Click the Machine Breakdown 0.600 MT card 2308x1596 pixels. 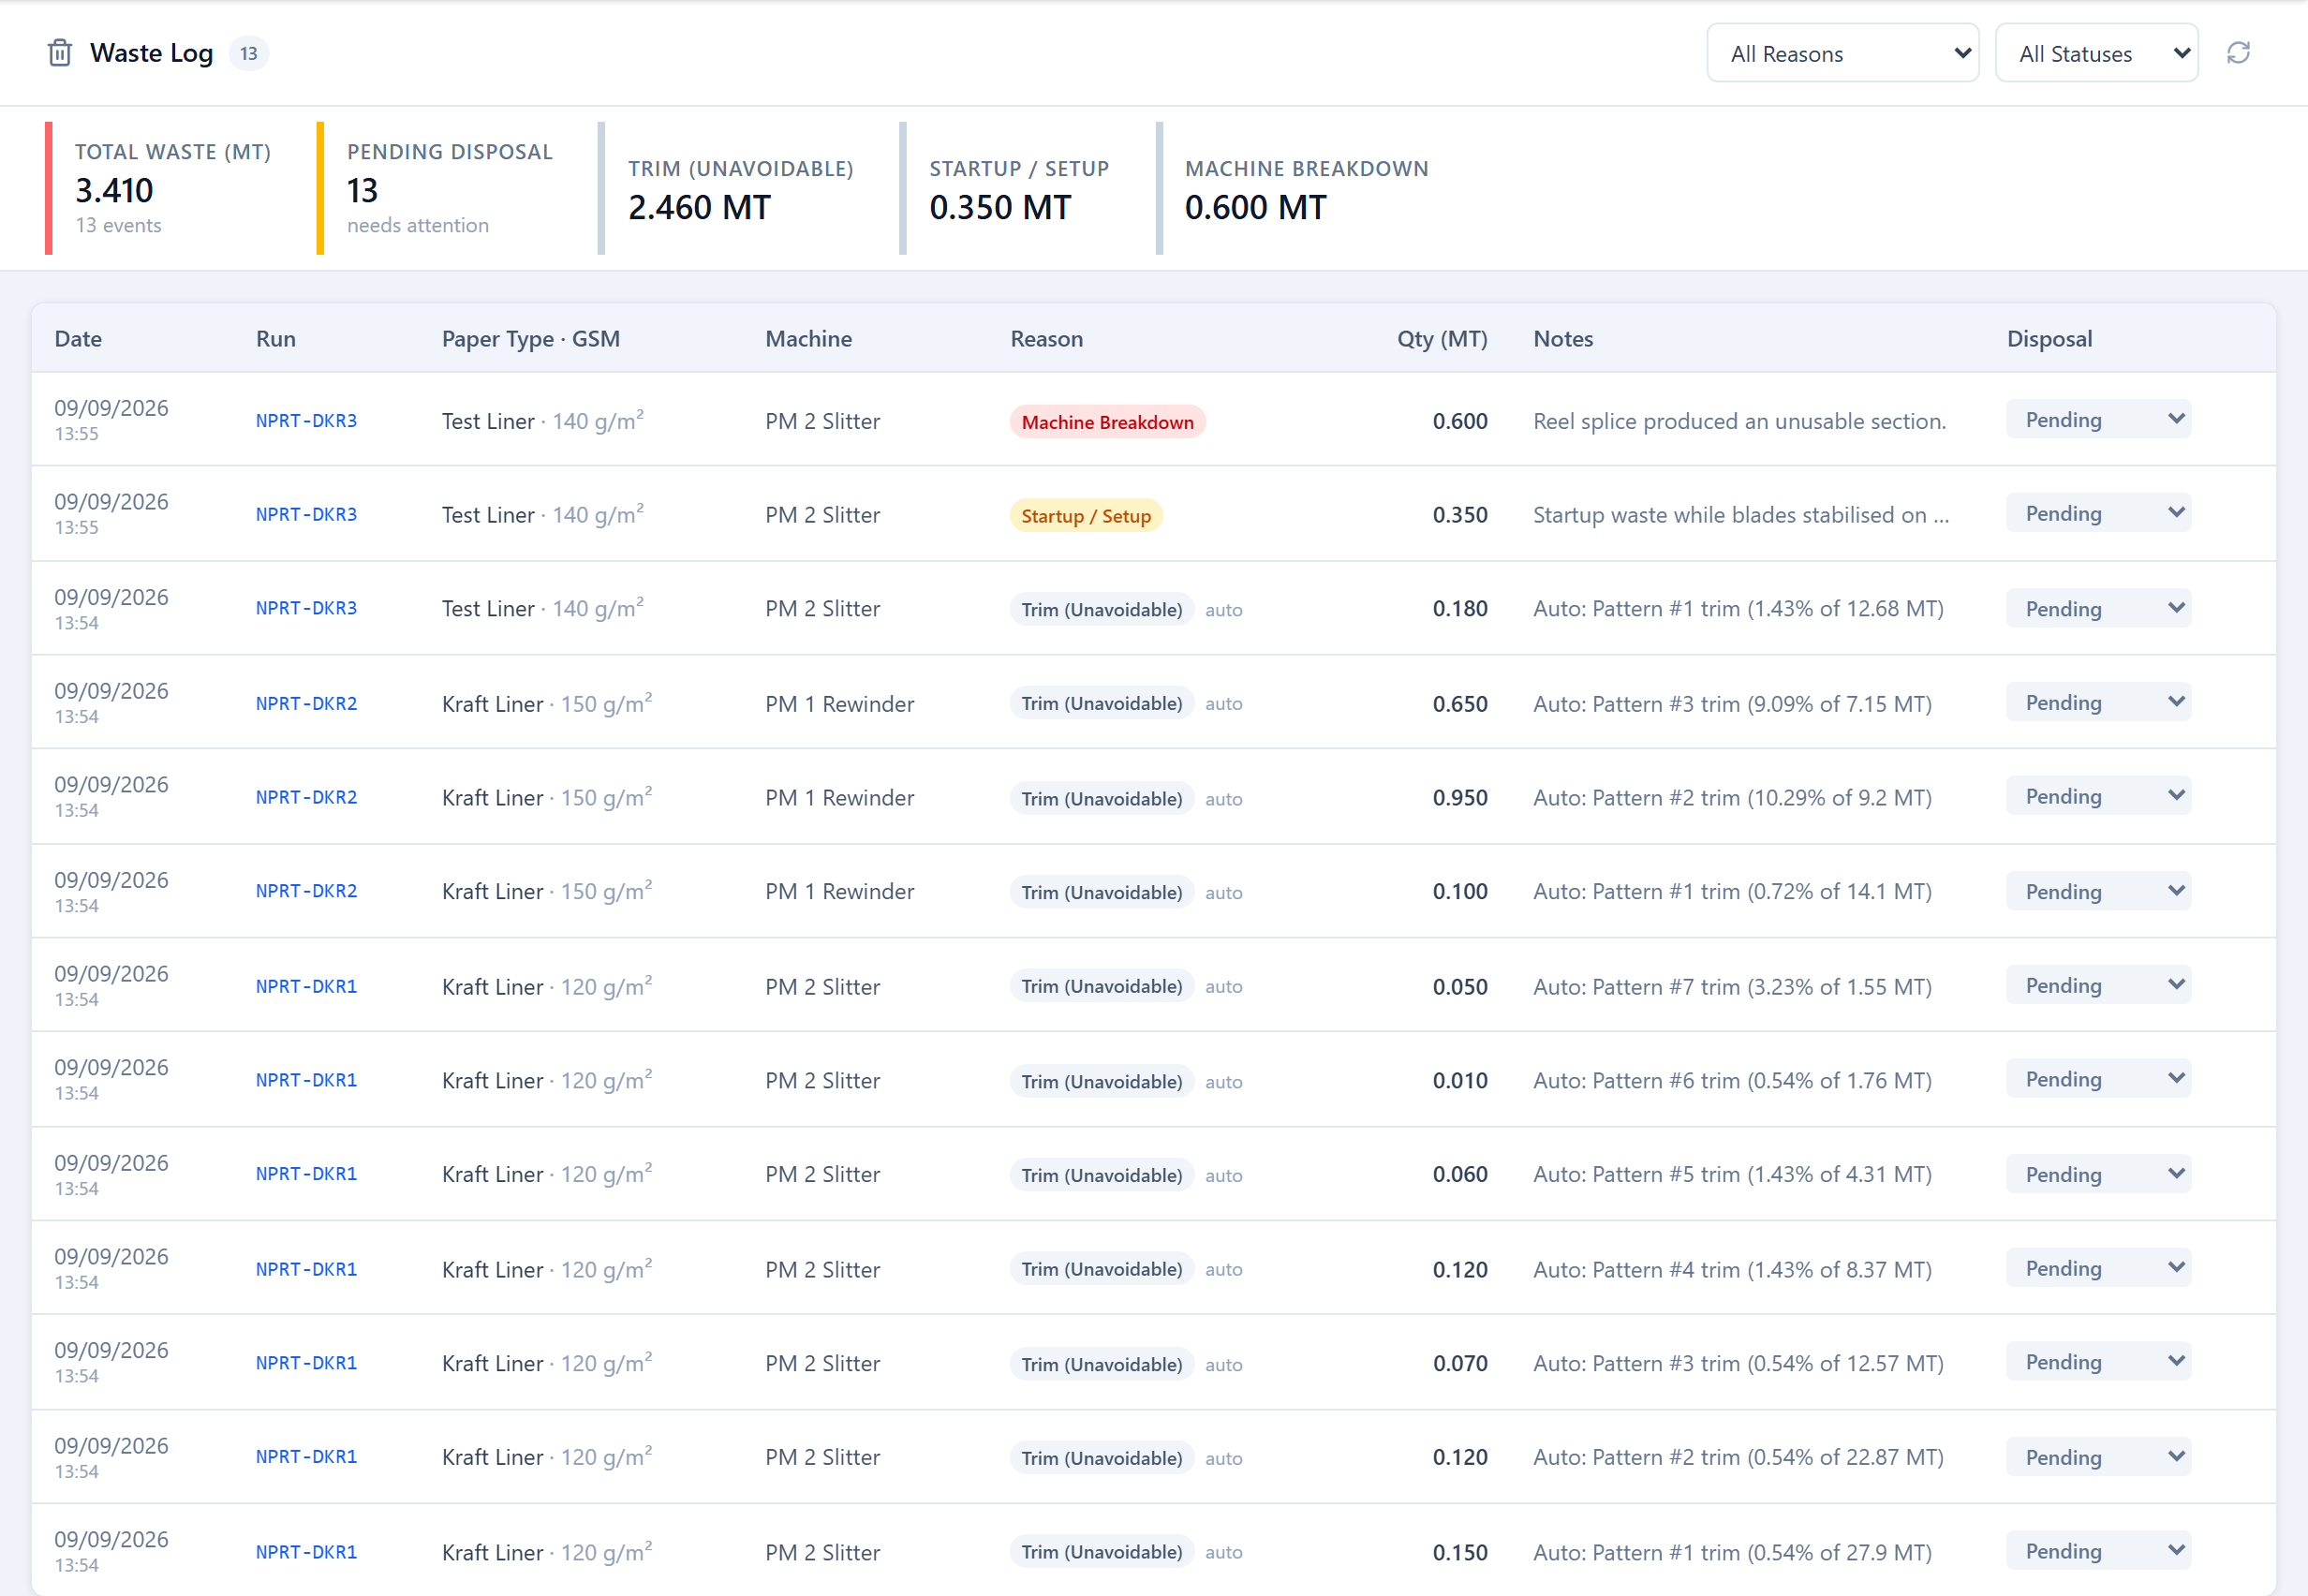click(1300, 188)
